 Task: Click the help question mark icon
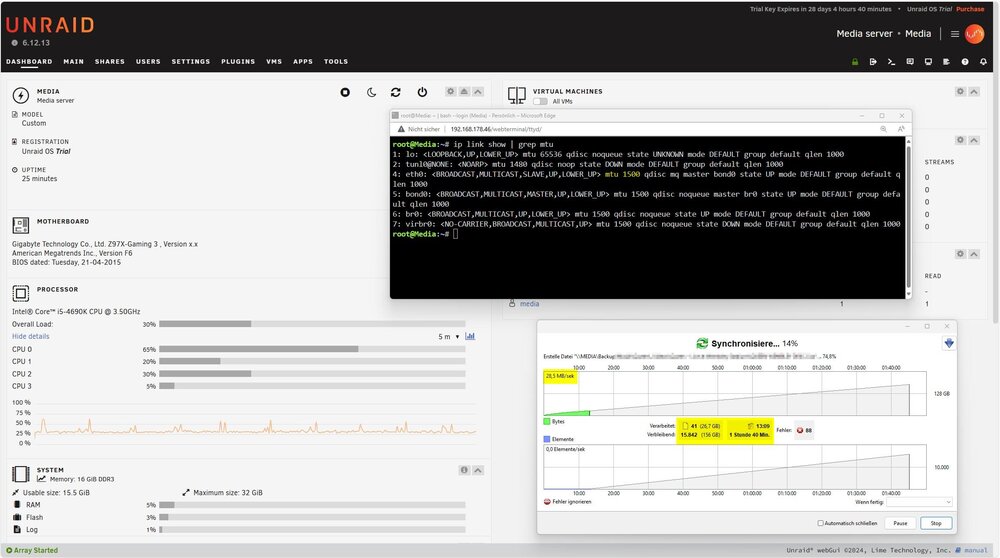[x=965, y=62]
